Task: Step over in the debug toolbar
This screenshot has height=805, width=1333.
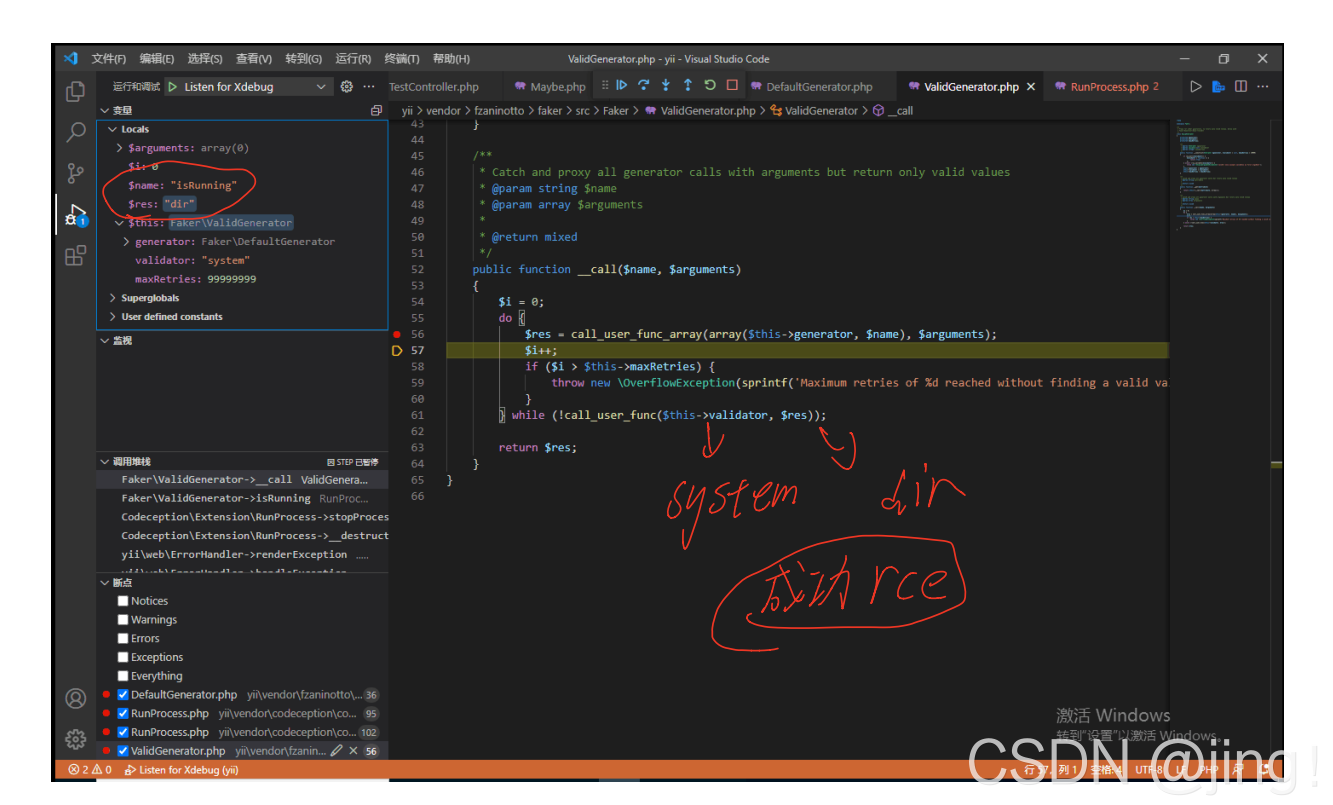Action: click(x=644, y=86)
